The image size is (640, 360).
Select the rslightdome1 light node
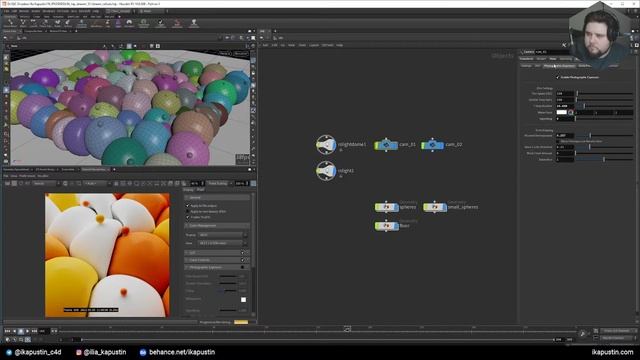(x=326, y=144)
